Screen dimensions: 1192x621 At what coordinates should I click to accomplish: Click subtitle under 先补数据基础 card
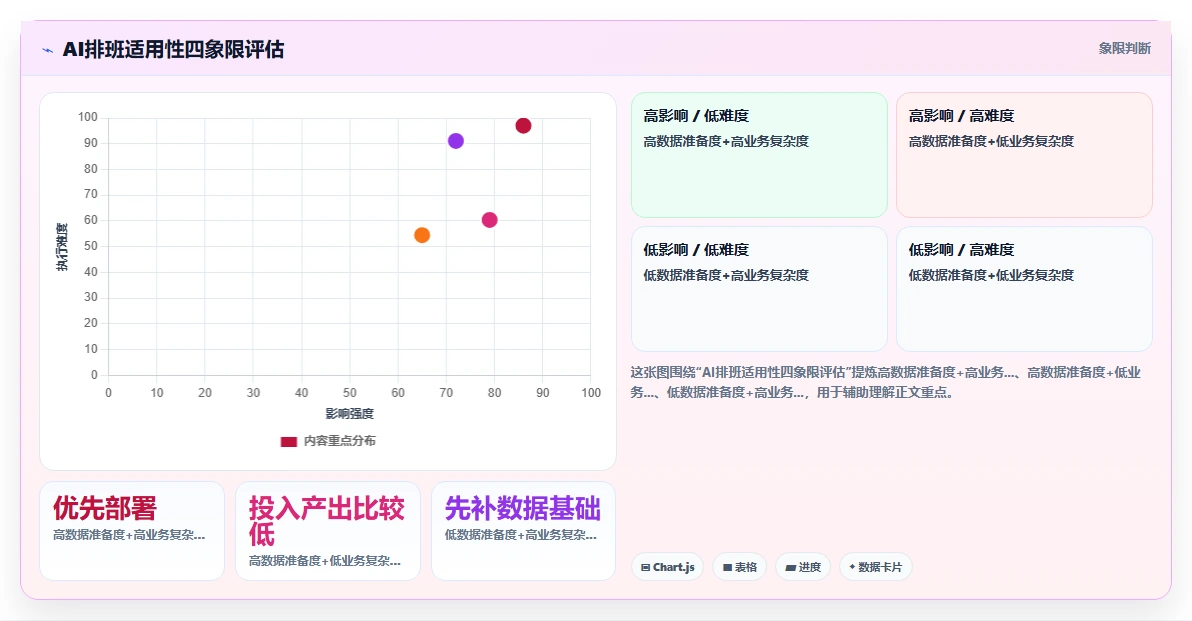coord(521,535)
